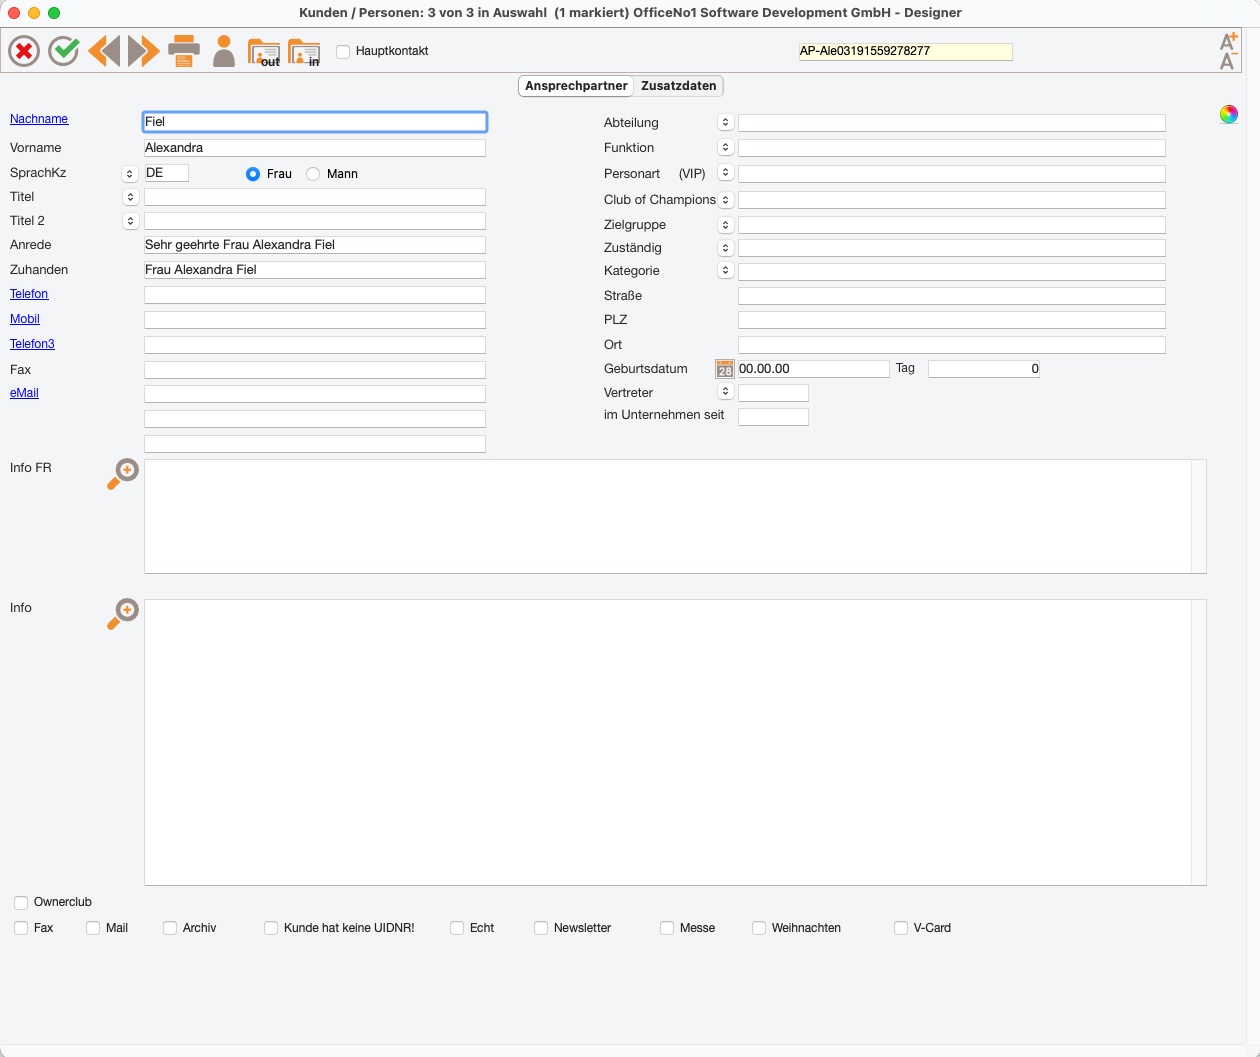The width and height of the screenshot is (1260, 1057).
Task: Click the Telefon link
Action: (x=29, y=294)
